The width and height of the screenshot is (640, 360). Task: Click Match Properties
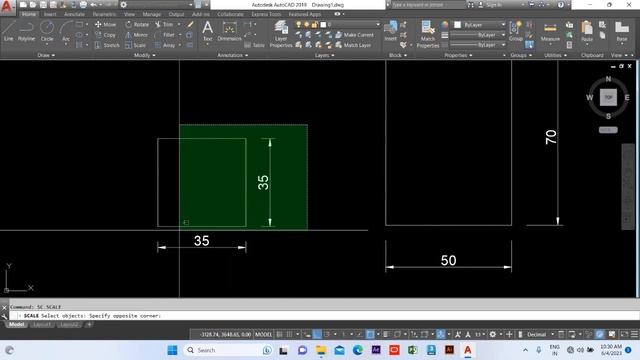427,34
